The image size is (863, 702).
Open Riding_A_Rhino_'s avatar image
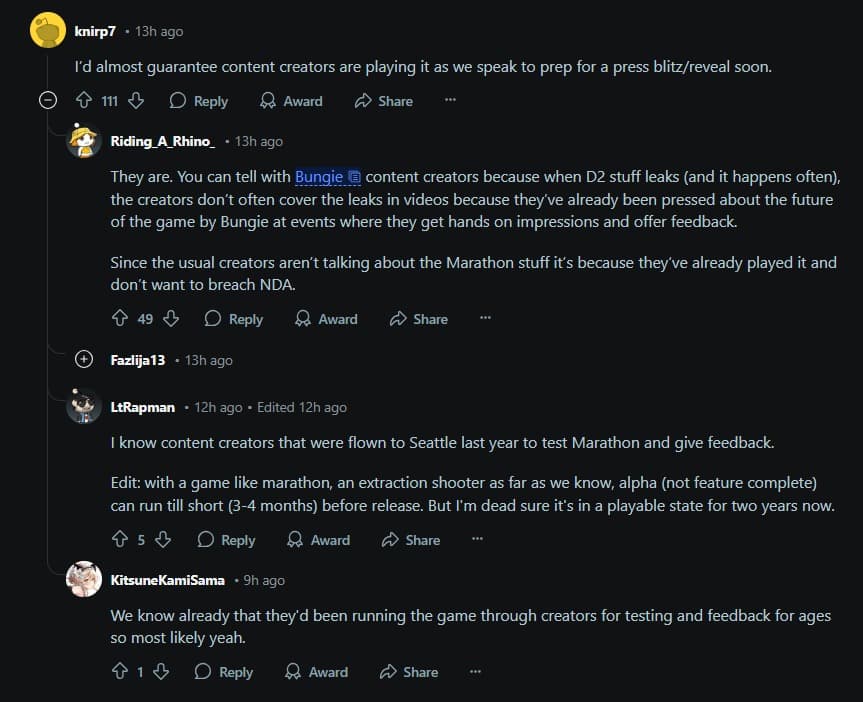pos(84,141)
